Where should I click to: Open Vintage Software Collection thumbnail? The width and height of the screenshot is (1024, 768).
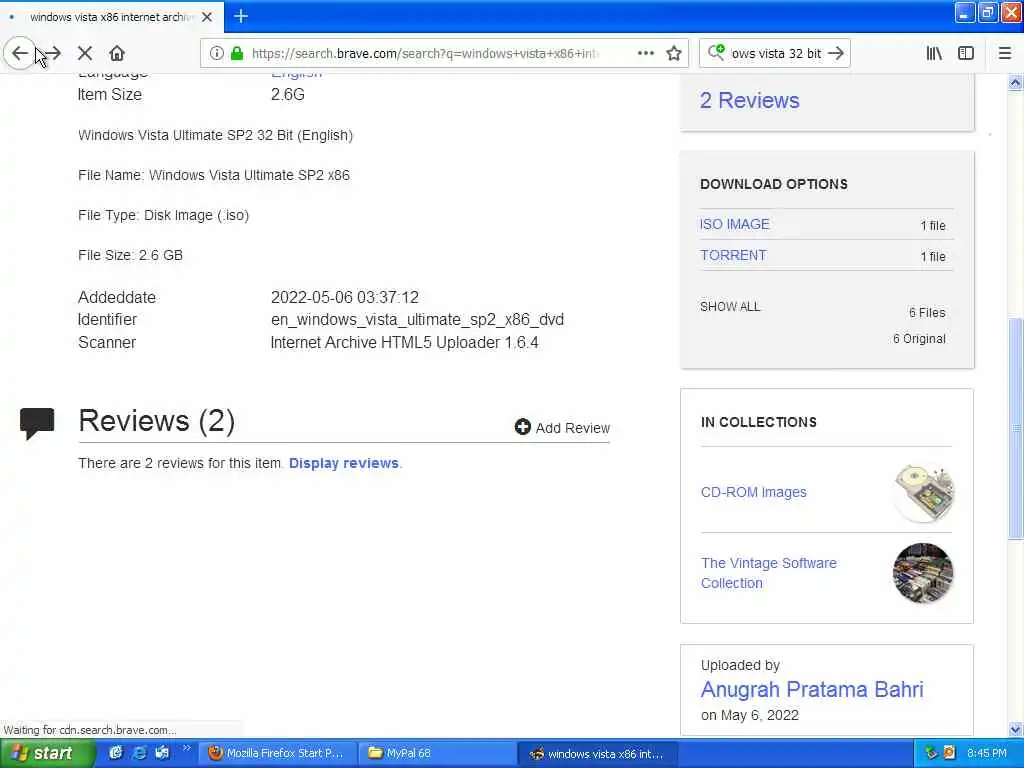(x=923, y=573)
